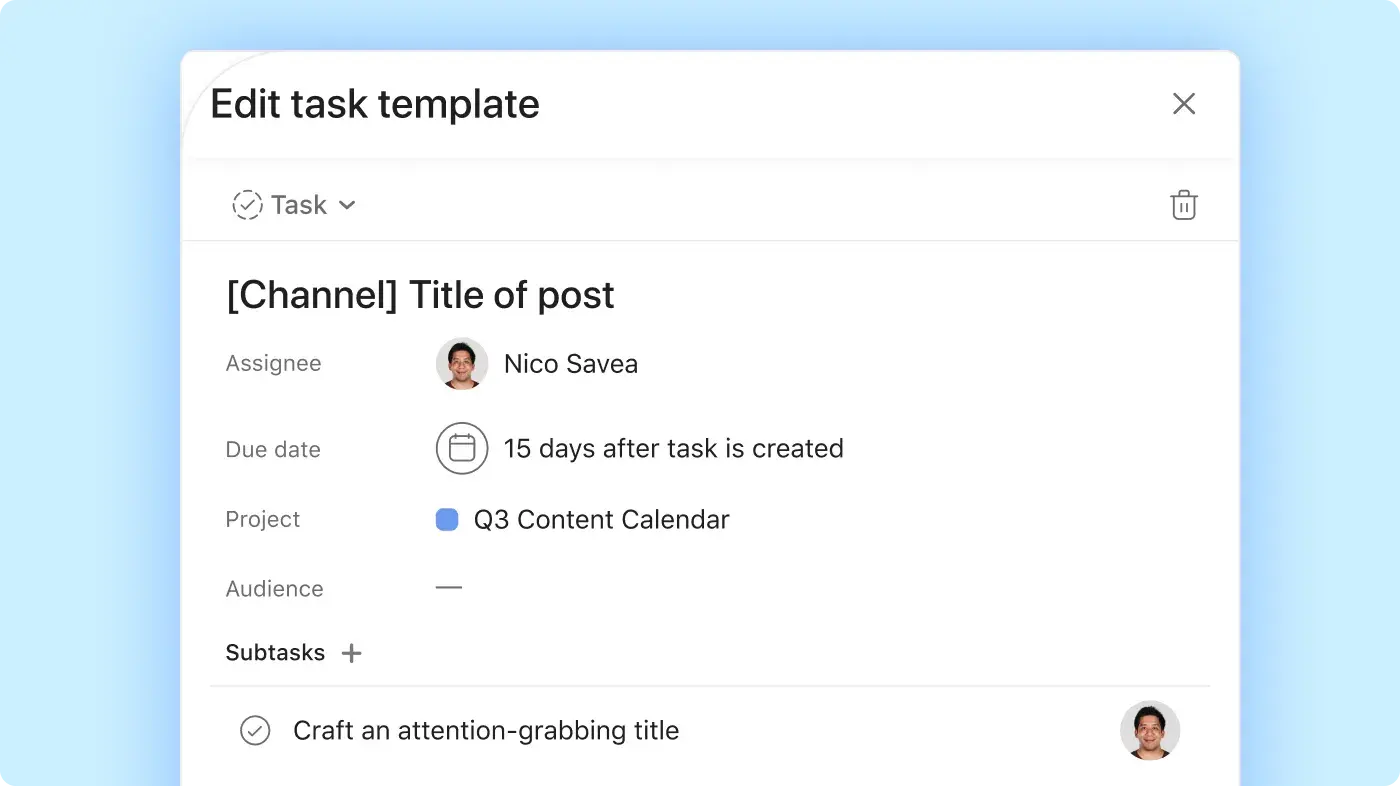The height and width of the screenshot is (786, 1400).
Task: Click the calendar icon beside Due date
Action: pos(462,448)
